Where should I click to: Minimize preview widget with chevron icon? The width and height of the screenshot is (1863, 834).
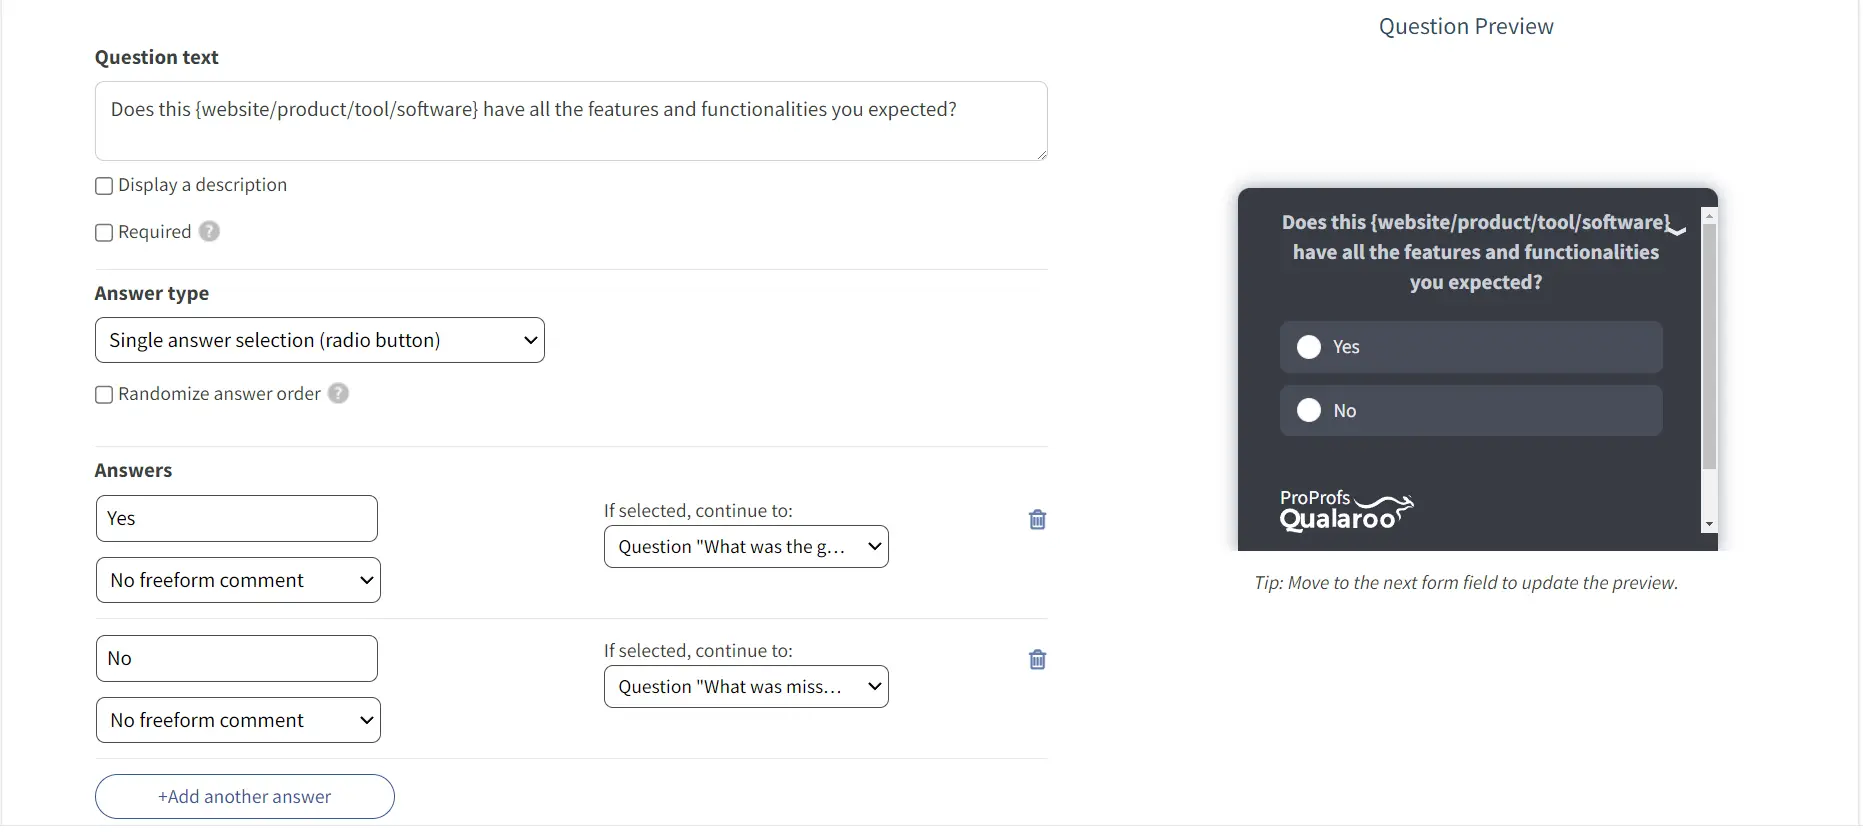click(x=1677, y=229)
